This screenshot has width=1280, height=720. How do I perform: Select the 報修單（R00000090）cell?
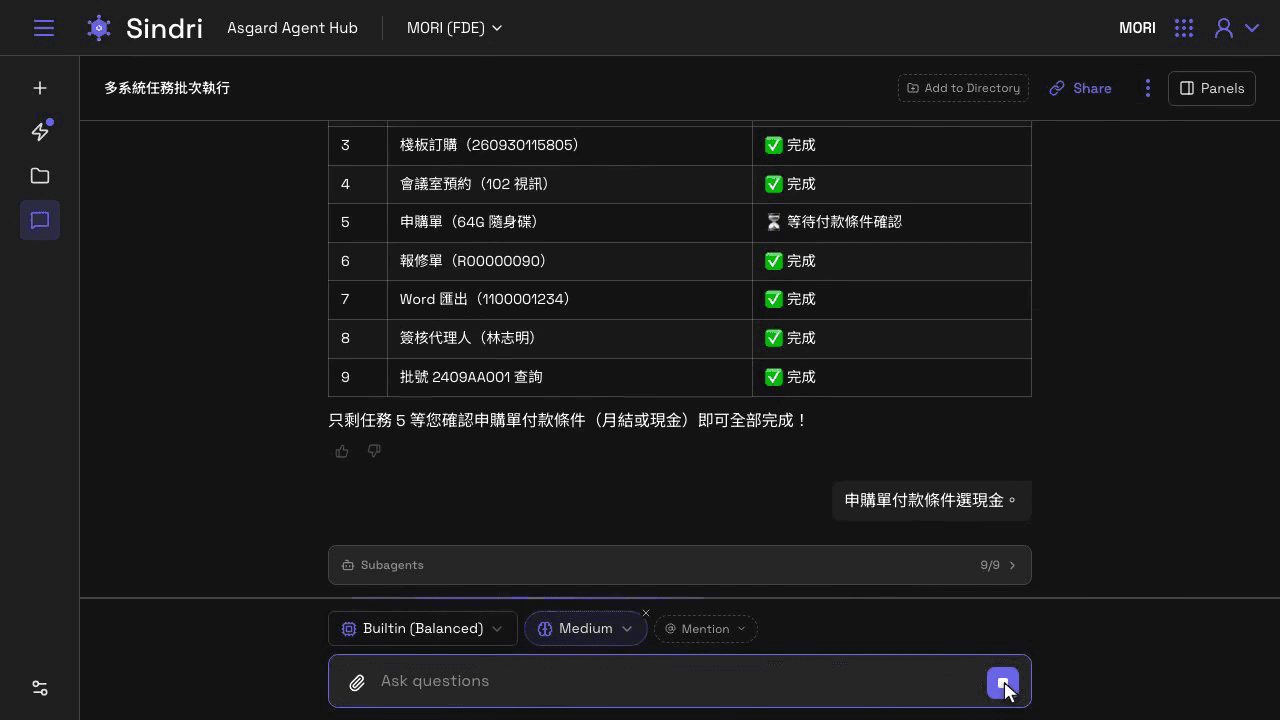coord(570,262)
